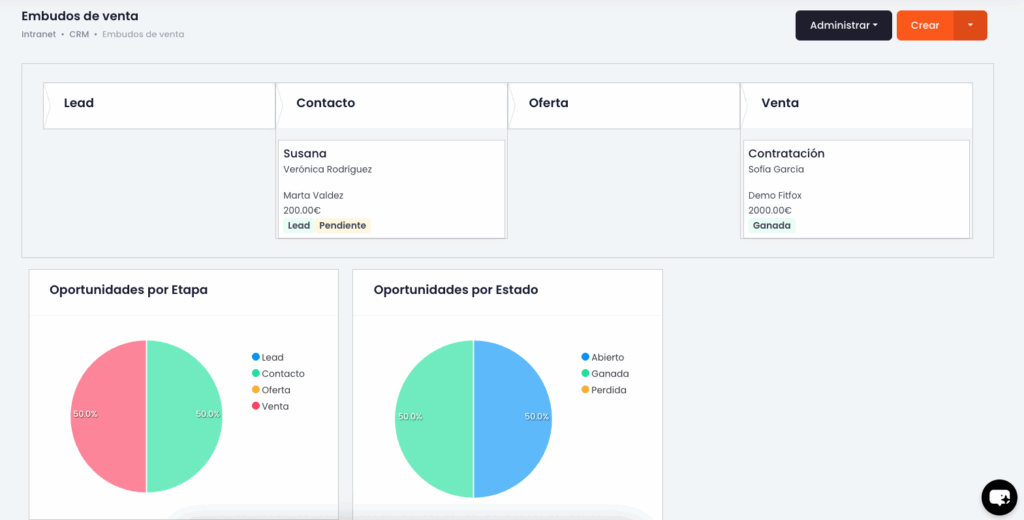1024x520 pixels.
Task: Go to CRM breadcrumb link
Action: (x=79, y=34)
